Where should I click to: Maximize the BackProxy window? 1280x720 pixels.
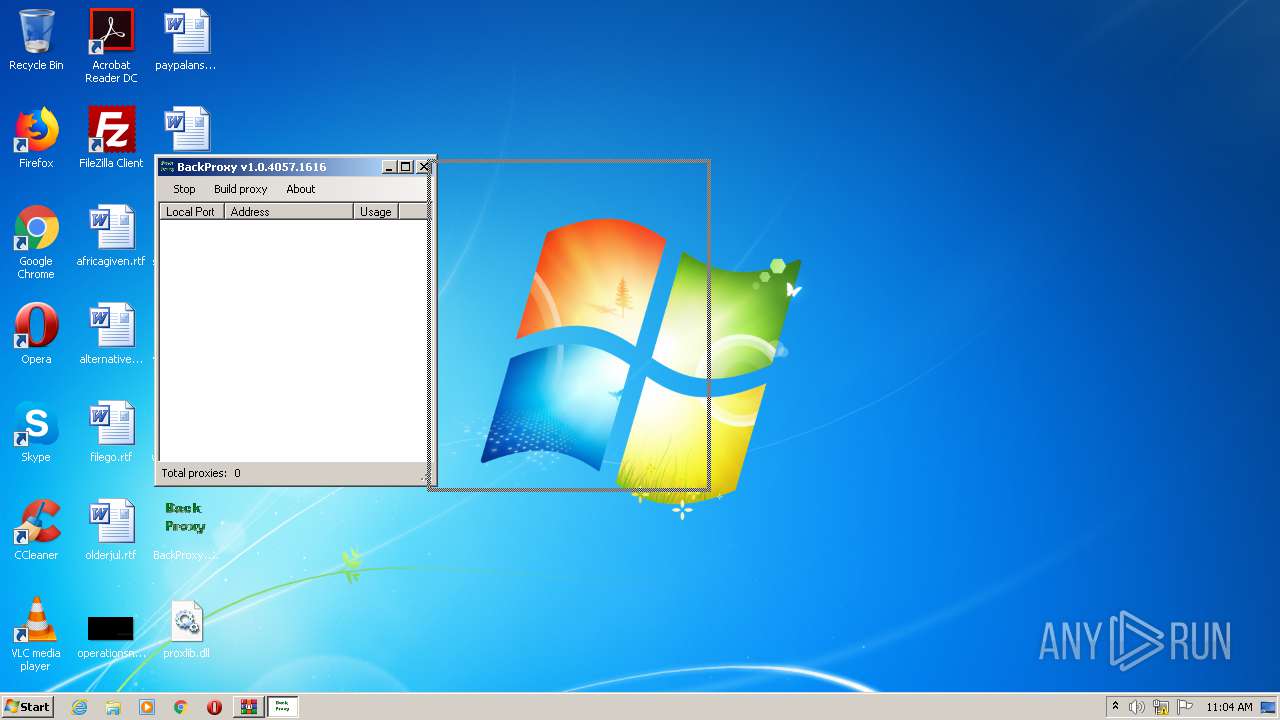[405, 167]
